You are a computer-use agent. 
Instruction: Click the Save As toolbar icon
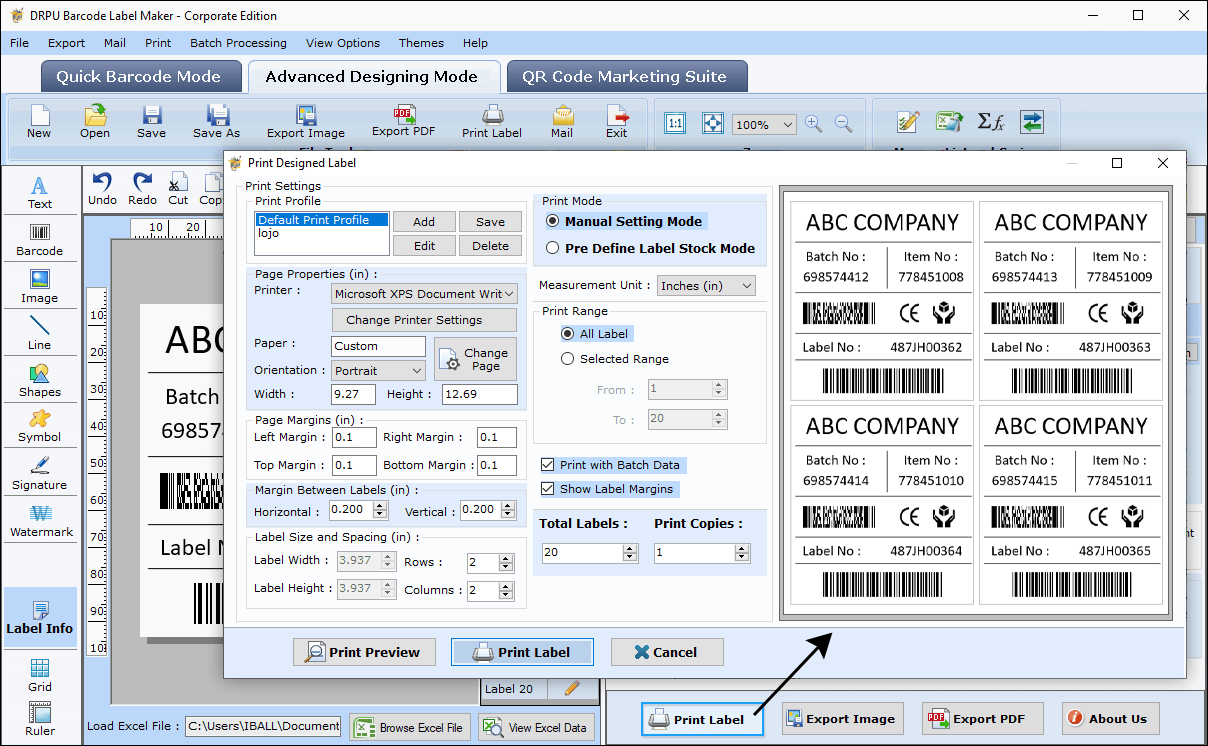pos(216,121)
